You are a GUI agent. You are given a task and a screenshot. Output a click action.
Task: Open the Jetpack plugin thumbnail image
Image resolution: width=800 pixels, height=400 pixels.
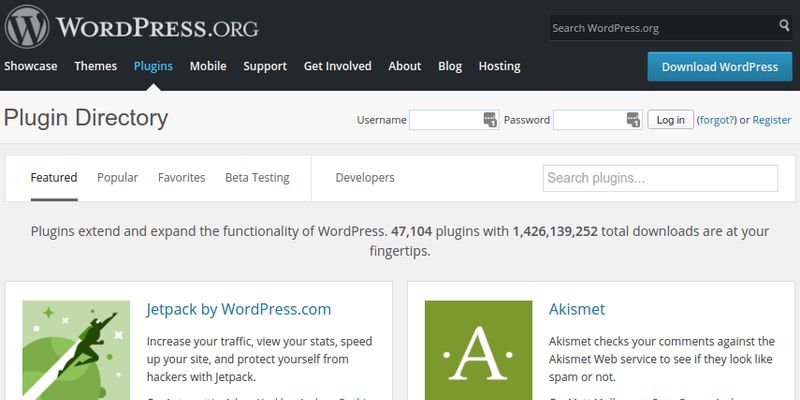(76, 350)
